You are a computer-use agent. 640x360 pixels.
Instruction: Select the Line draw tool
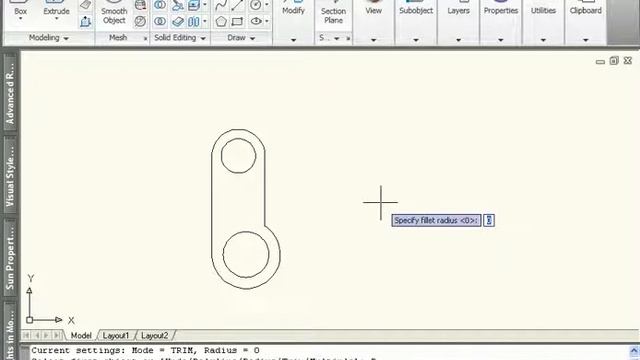pyautogui.click(x=238, y=5)
